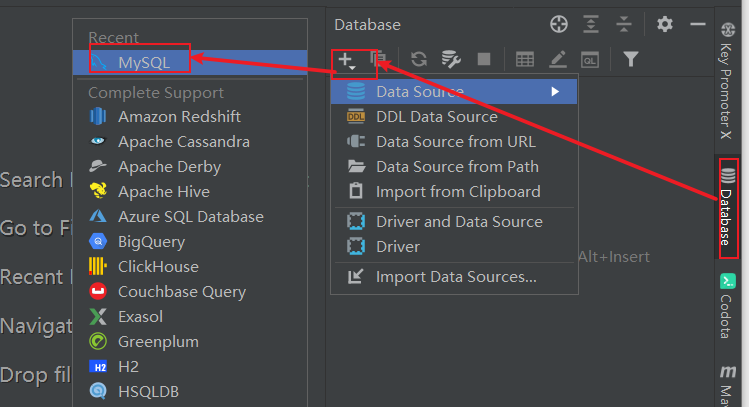Select Exasol data source

[x=190, y=317]
